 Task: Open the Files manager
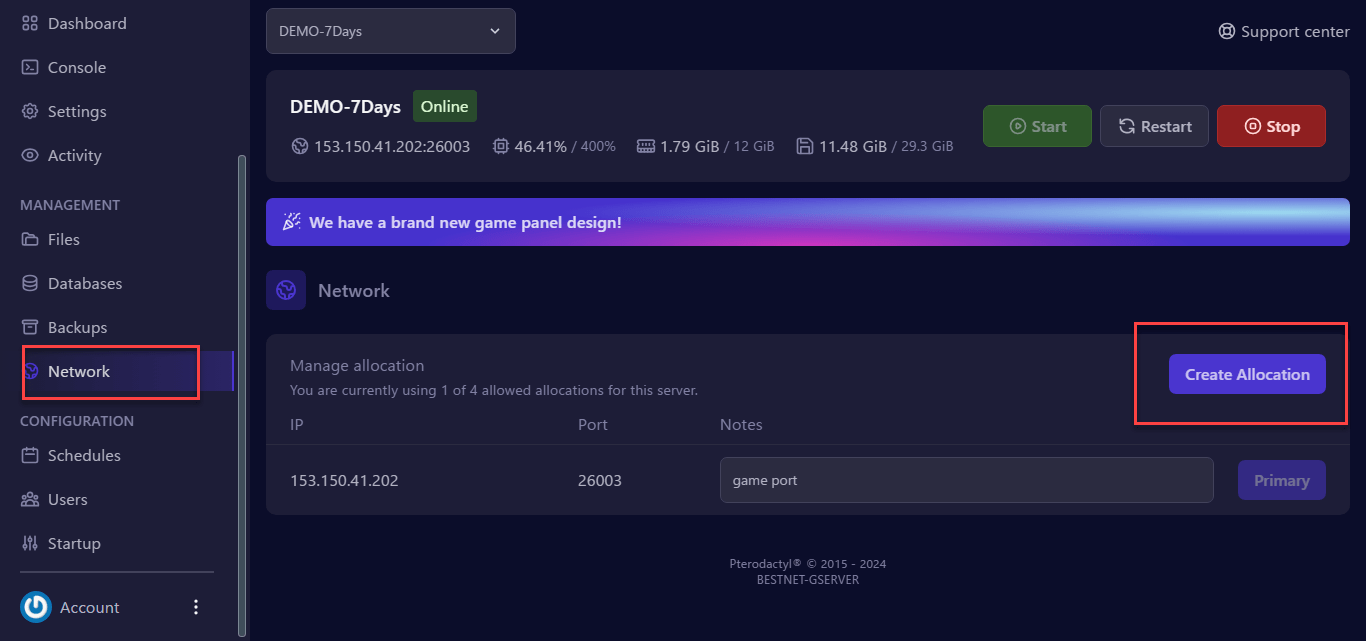[x=64, y=239]
